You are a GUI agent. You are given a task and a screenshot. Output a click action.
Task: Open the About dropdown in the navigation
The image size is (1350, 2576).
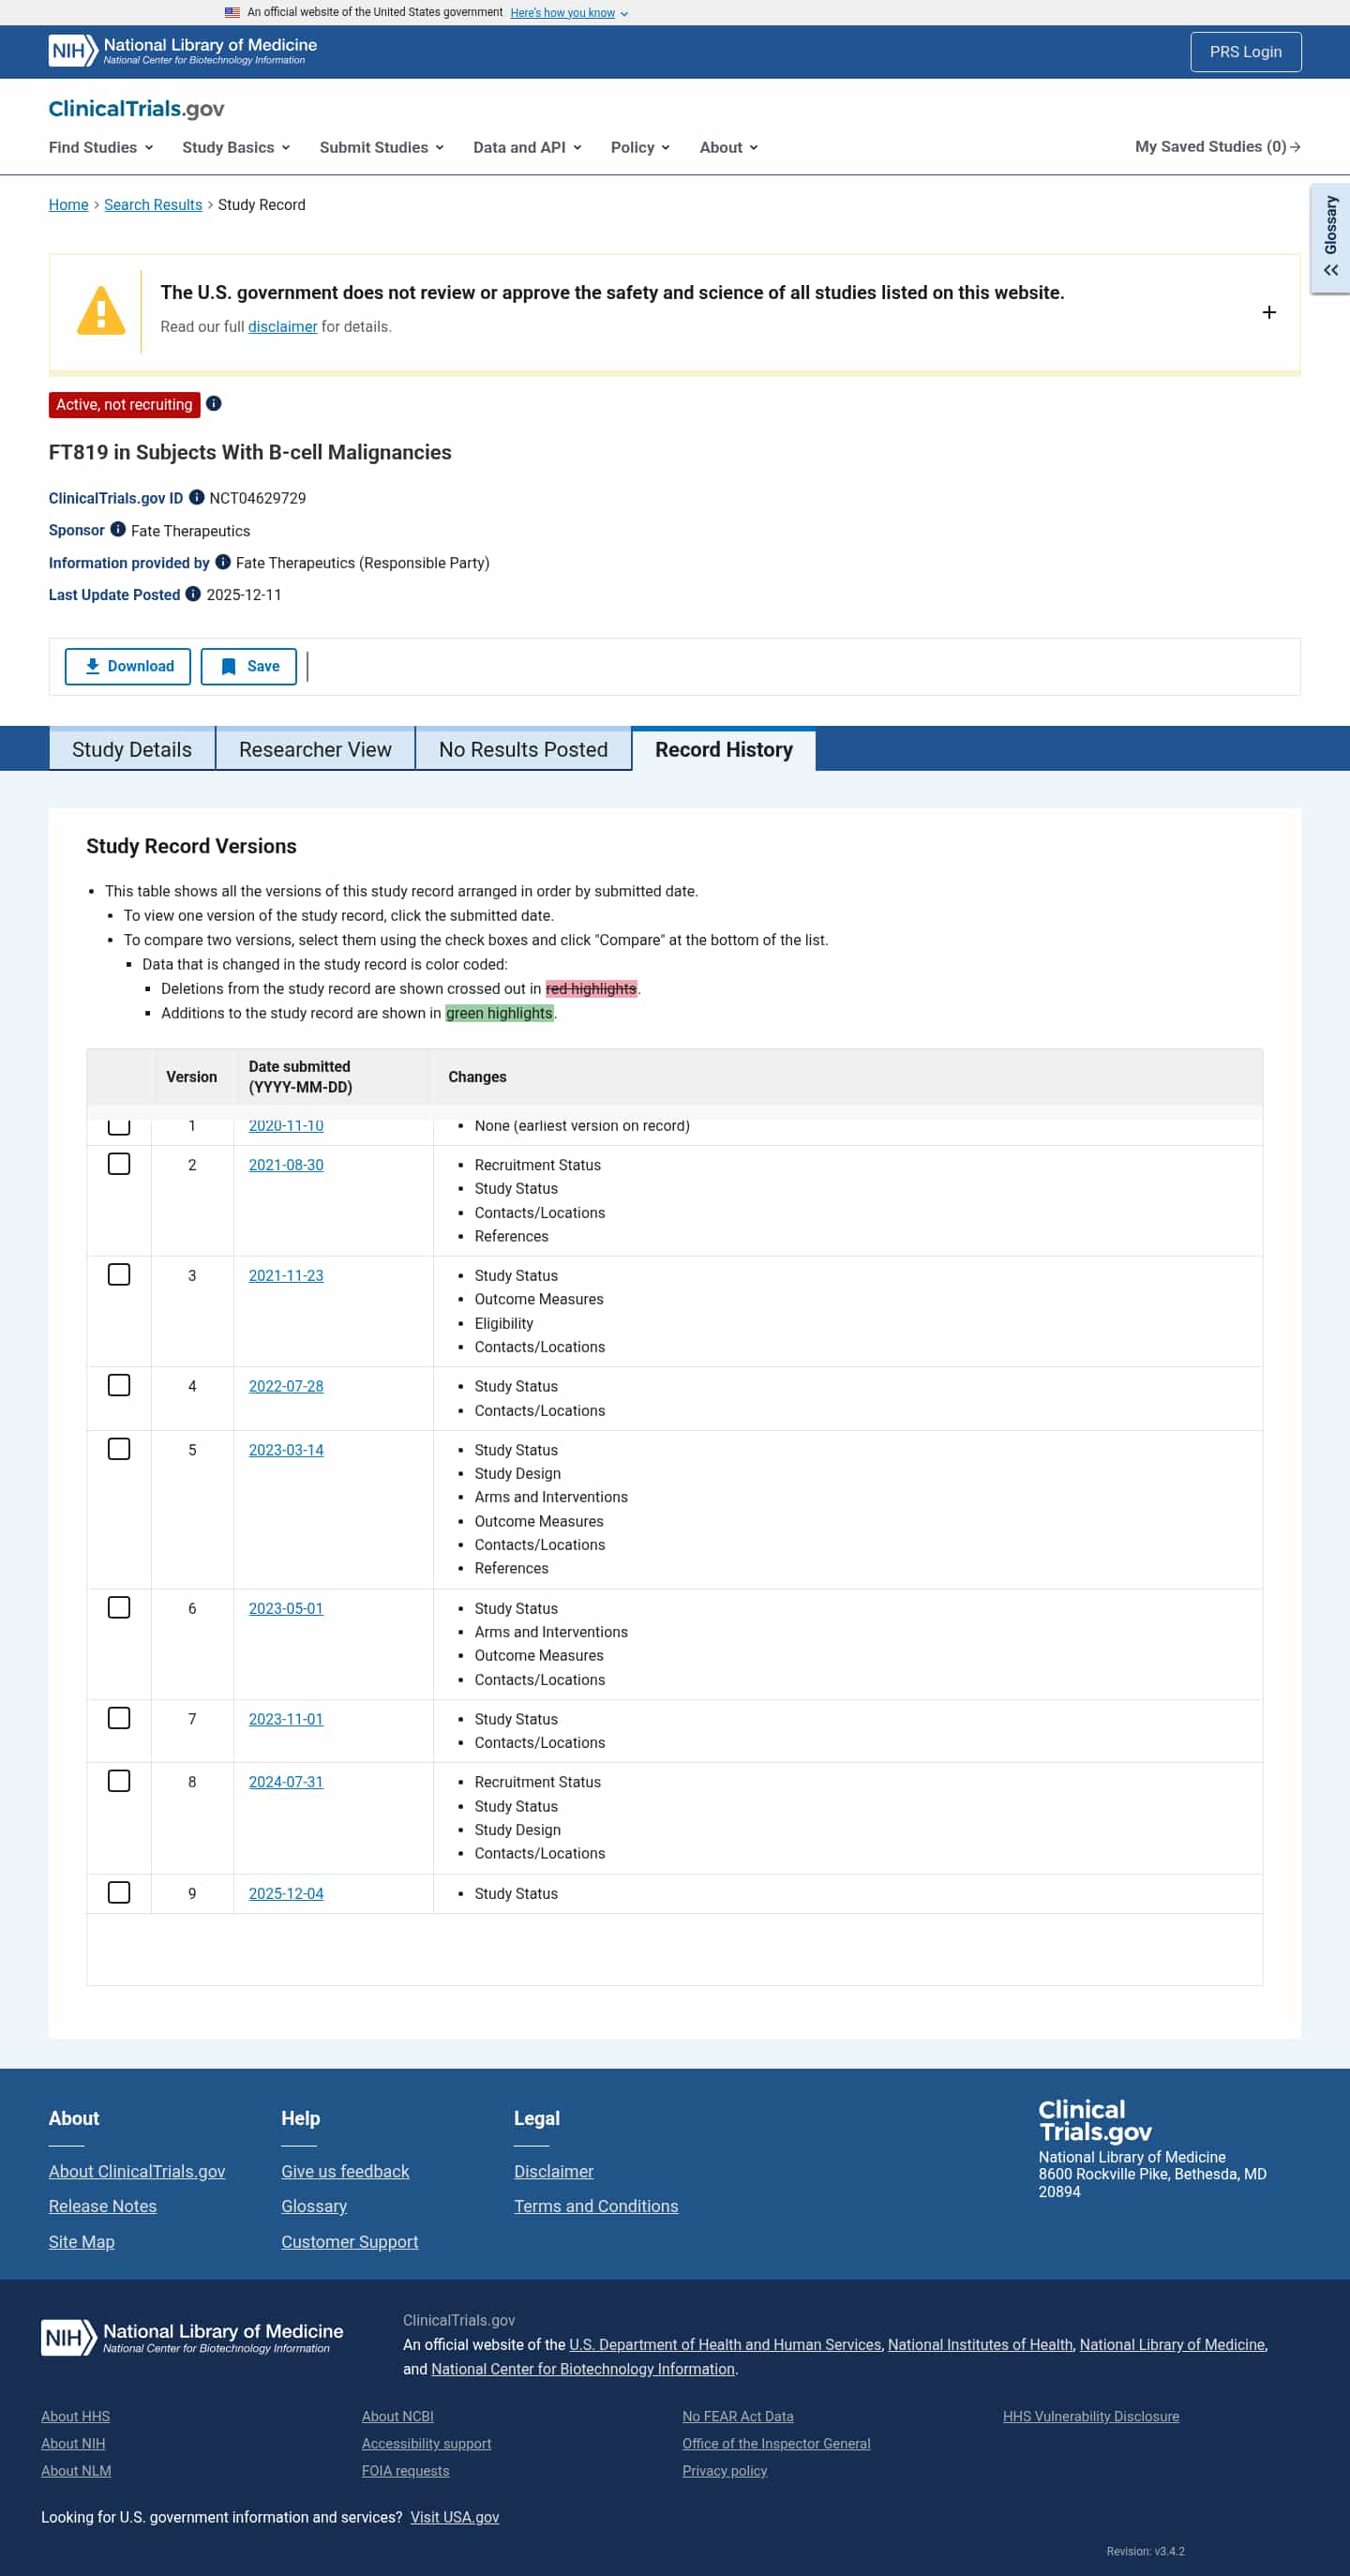point(728,147)
